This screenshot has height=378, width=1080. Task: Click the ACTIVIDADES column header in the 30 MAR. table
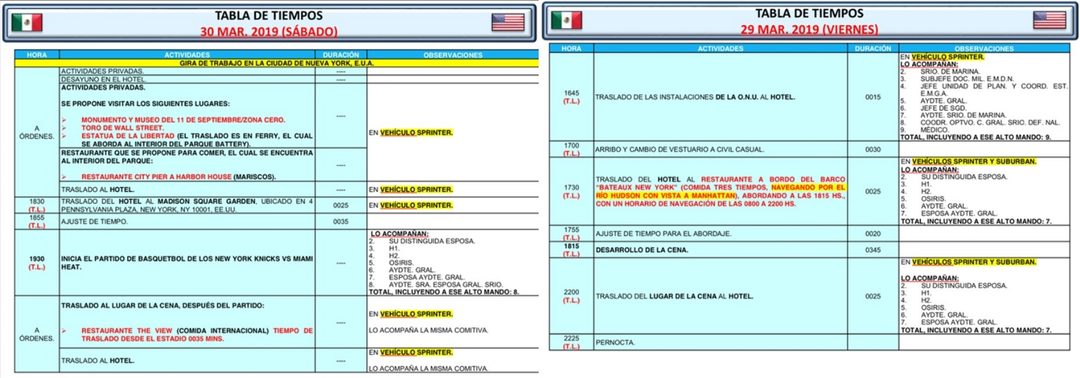(x=187, y=54)
